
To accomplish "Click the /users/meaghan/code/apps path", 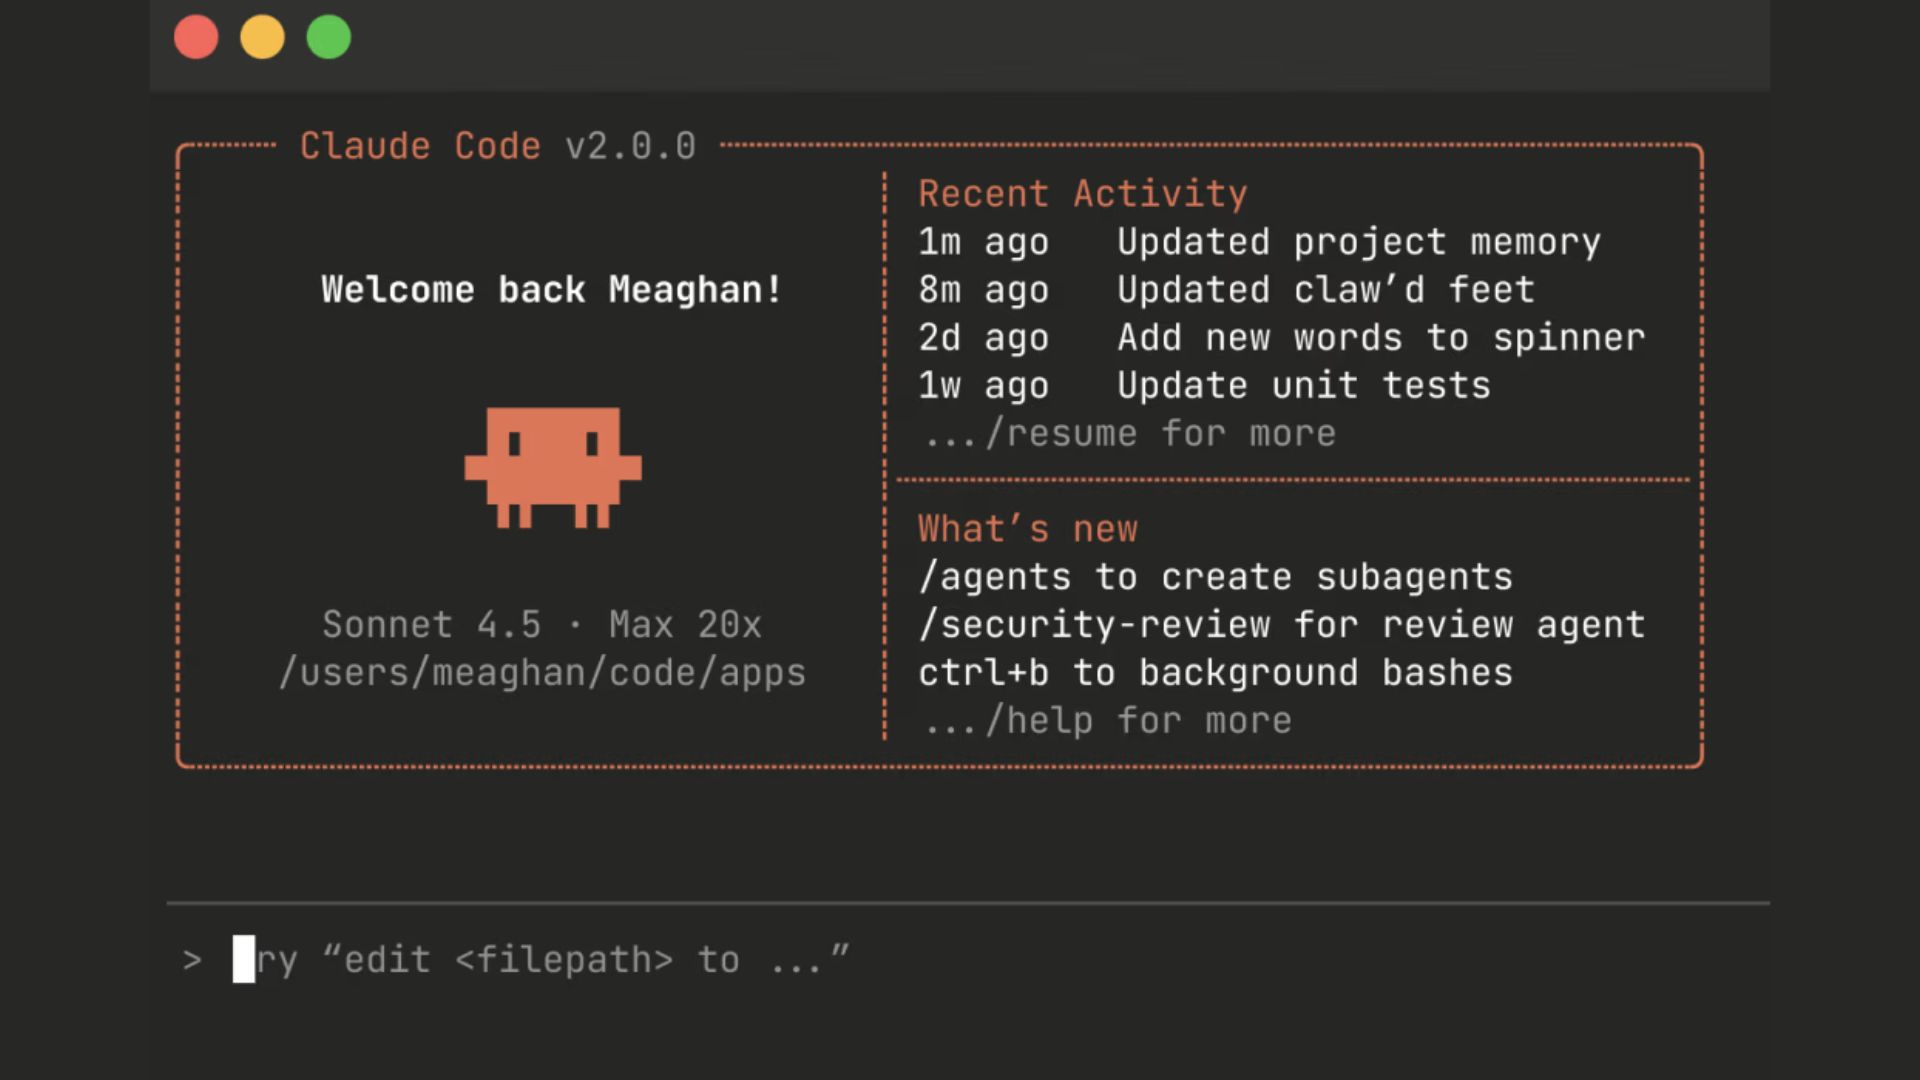I will 541,673.
